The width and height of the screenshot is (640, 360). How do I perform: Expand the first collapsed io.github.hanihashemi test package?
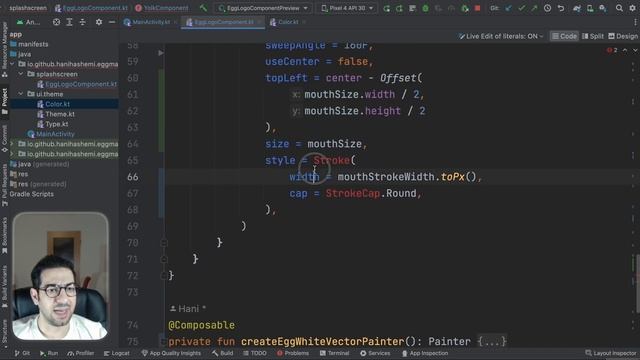click(12, 144)
